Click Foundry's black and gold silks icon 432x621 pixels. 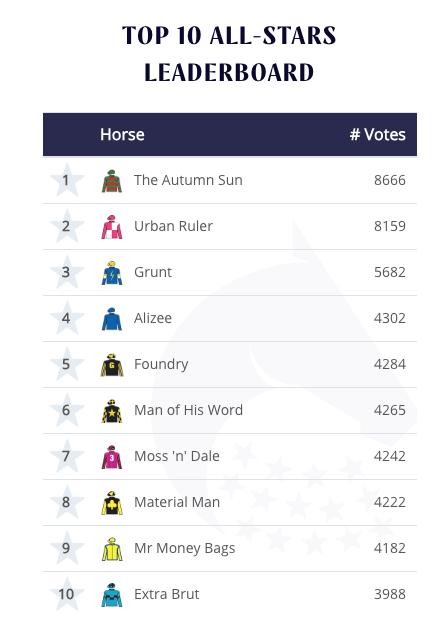coord(112,365)
